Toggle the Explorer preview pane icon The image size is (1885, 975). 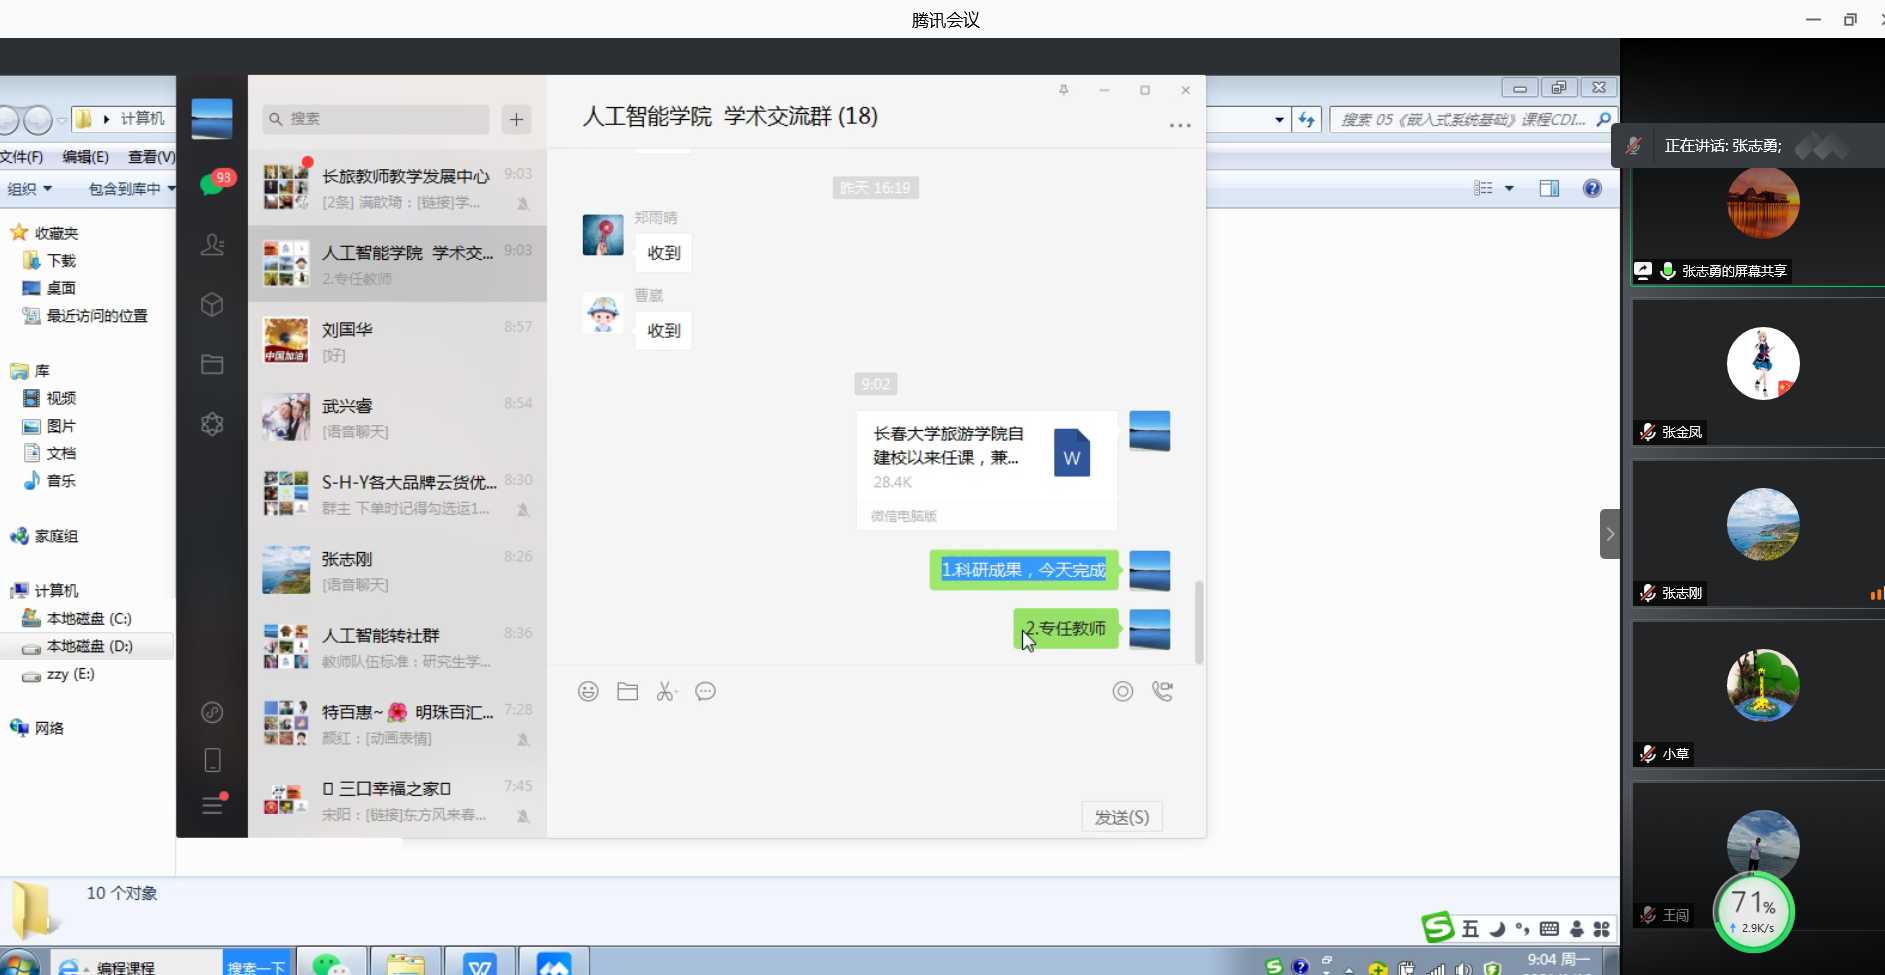coord(1549,188)
